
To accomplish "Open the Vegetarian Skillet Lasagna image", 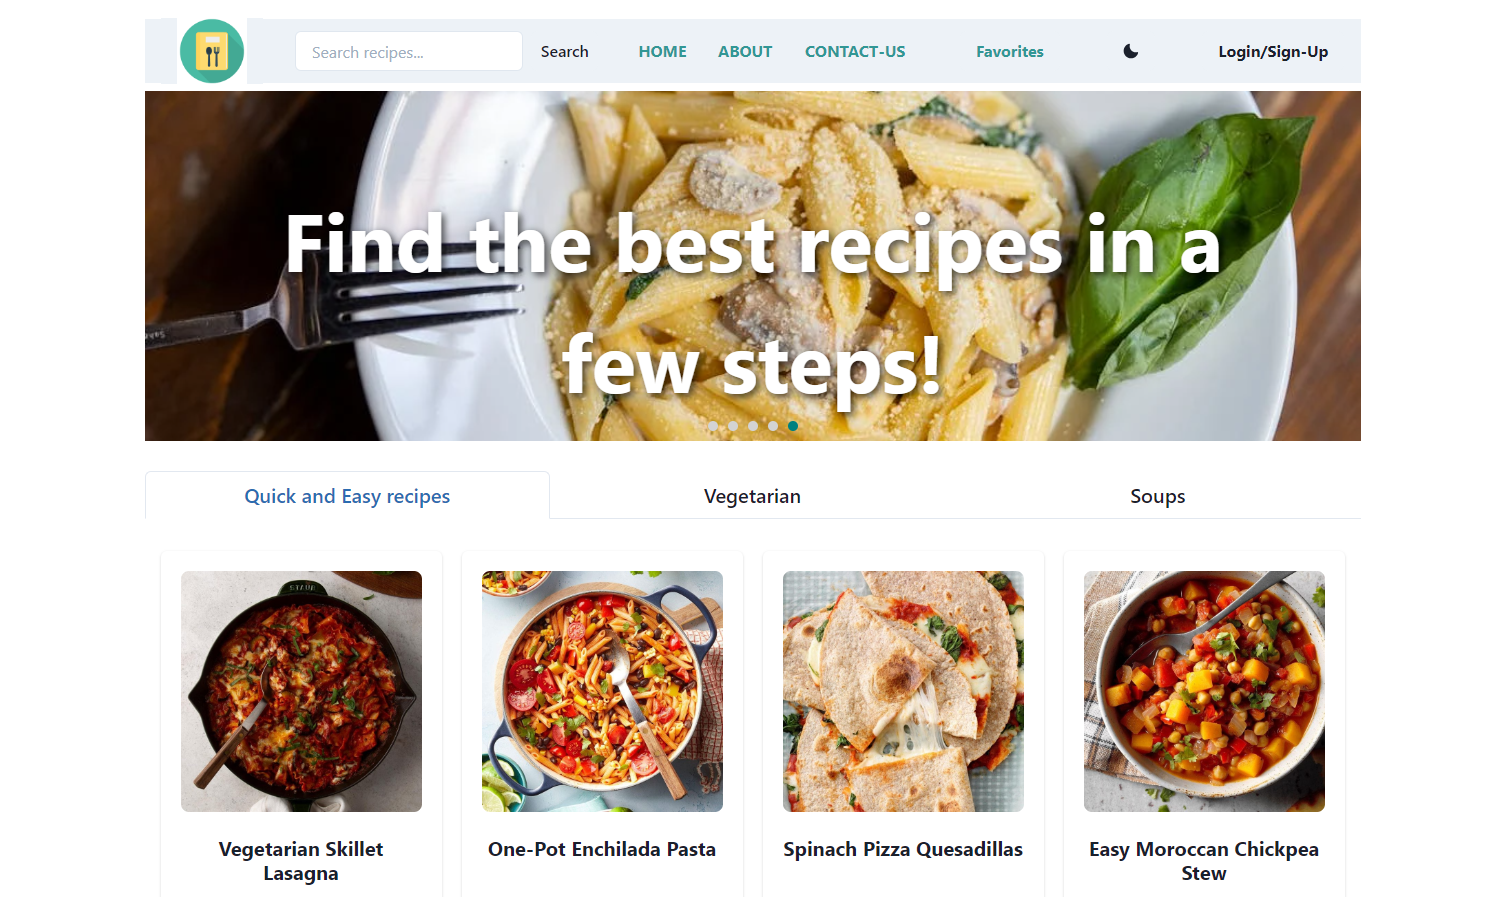I will [x=301, y=691].
